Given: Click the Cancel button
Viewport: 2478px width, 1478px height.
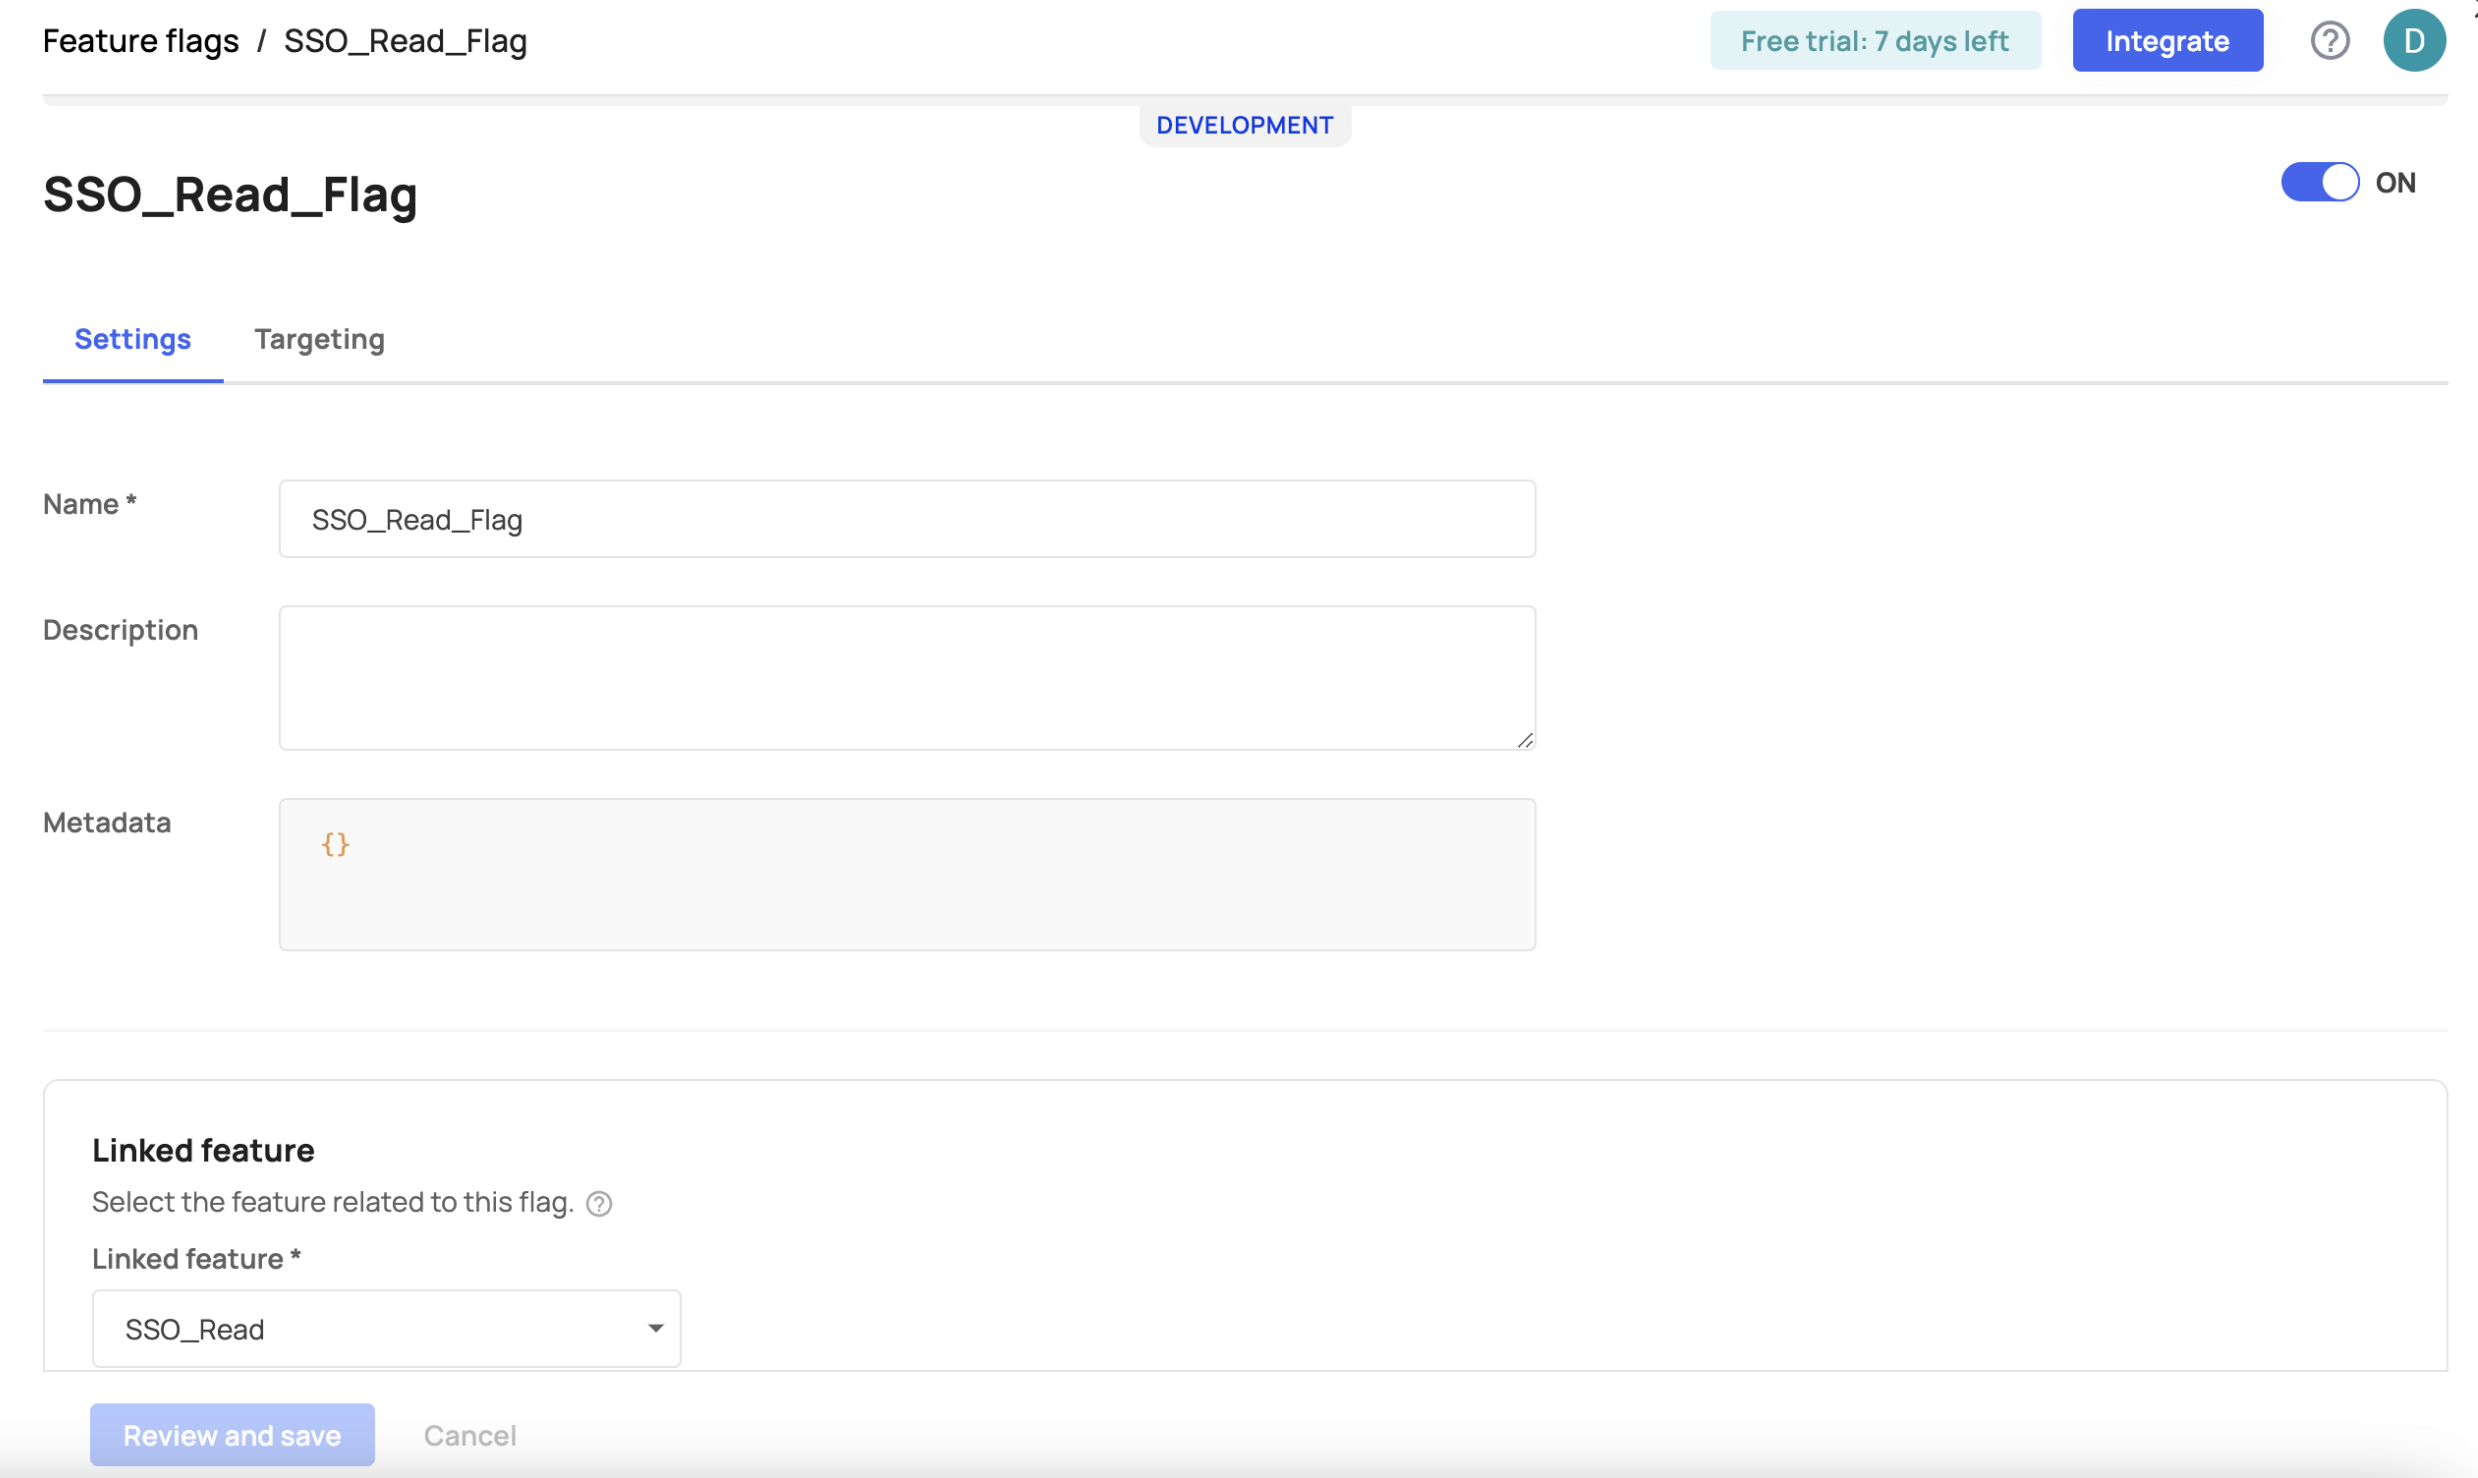Looking at the screenshot, I should 468,1434.
